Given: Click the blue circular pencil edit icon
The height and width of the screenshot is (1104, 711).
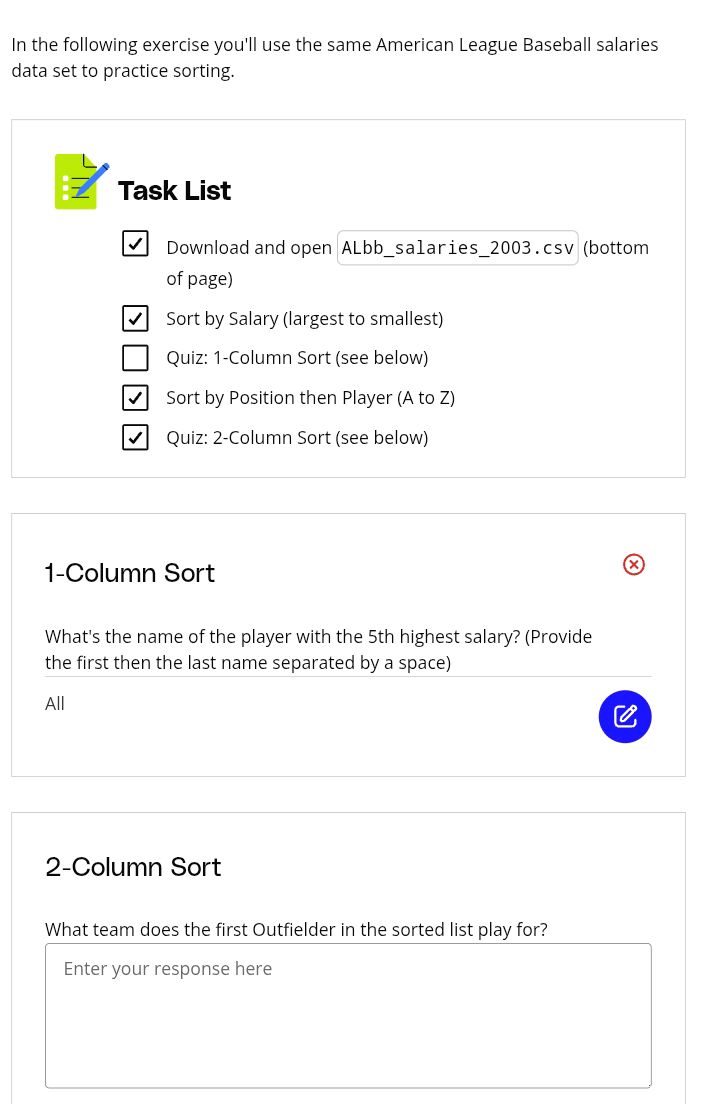Looking at the screenshot, I should [x=625, y=716].
